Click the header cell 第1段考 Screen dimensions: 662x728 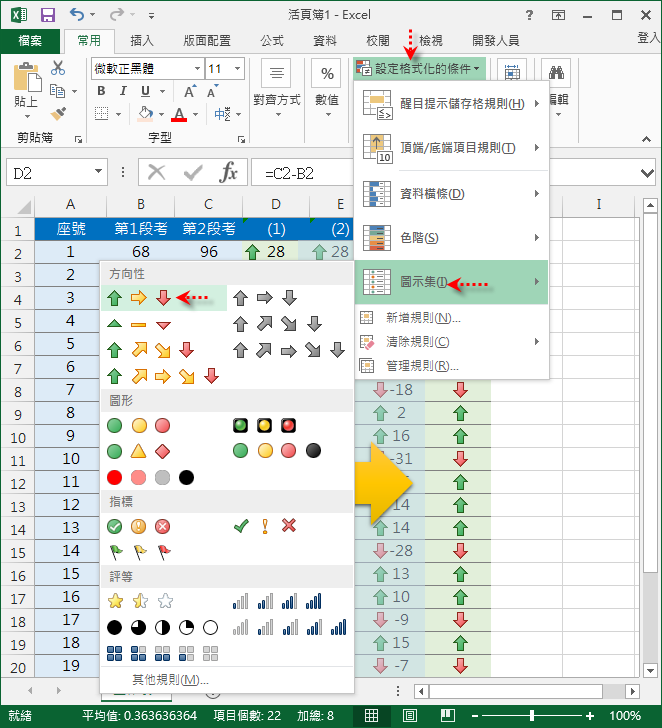tap(141, 229)
